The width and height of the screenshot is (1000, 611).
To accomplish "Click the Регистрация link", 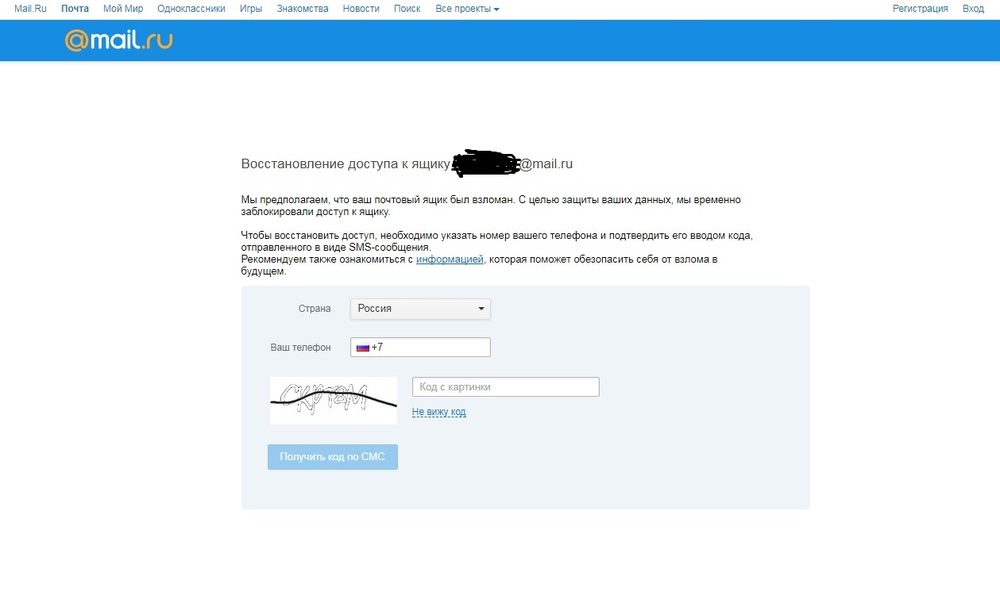I will tap(920, 9).
